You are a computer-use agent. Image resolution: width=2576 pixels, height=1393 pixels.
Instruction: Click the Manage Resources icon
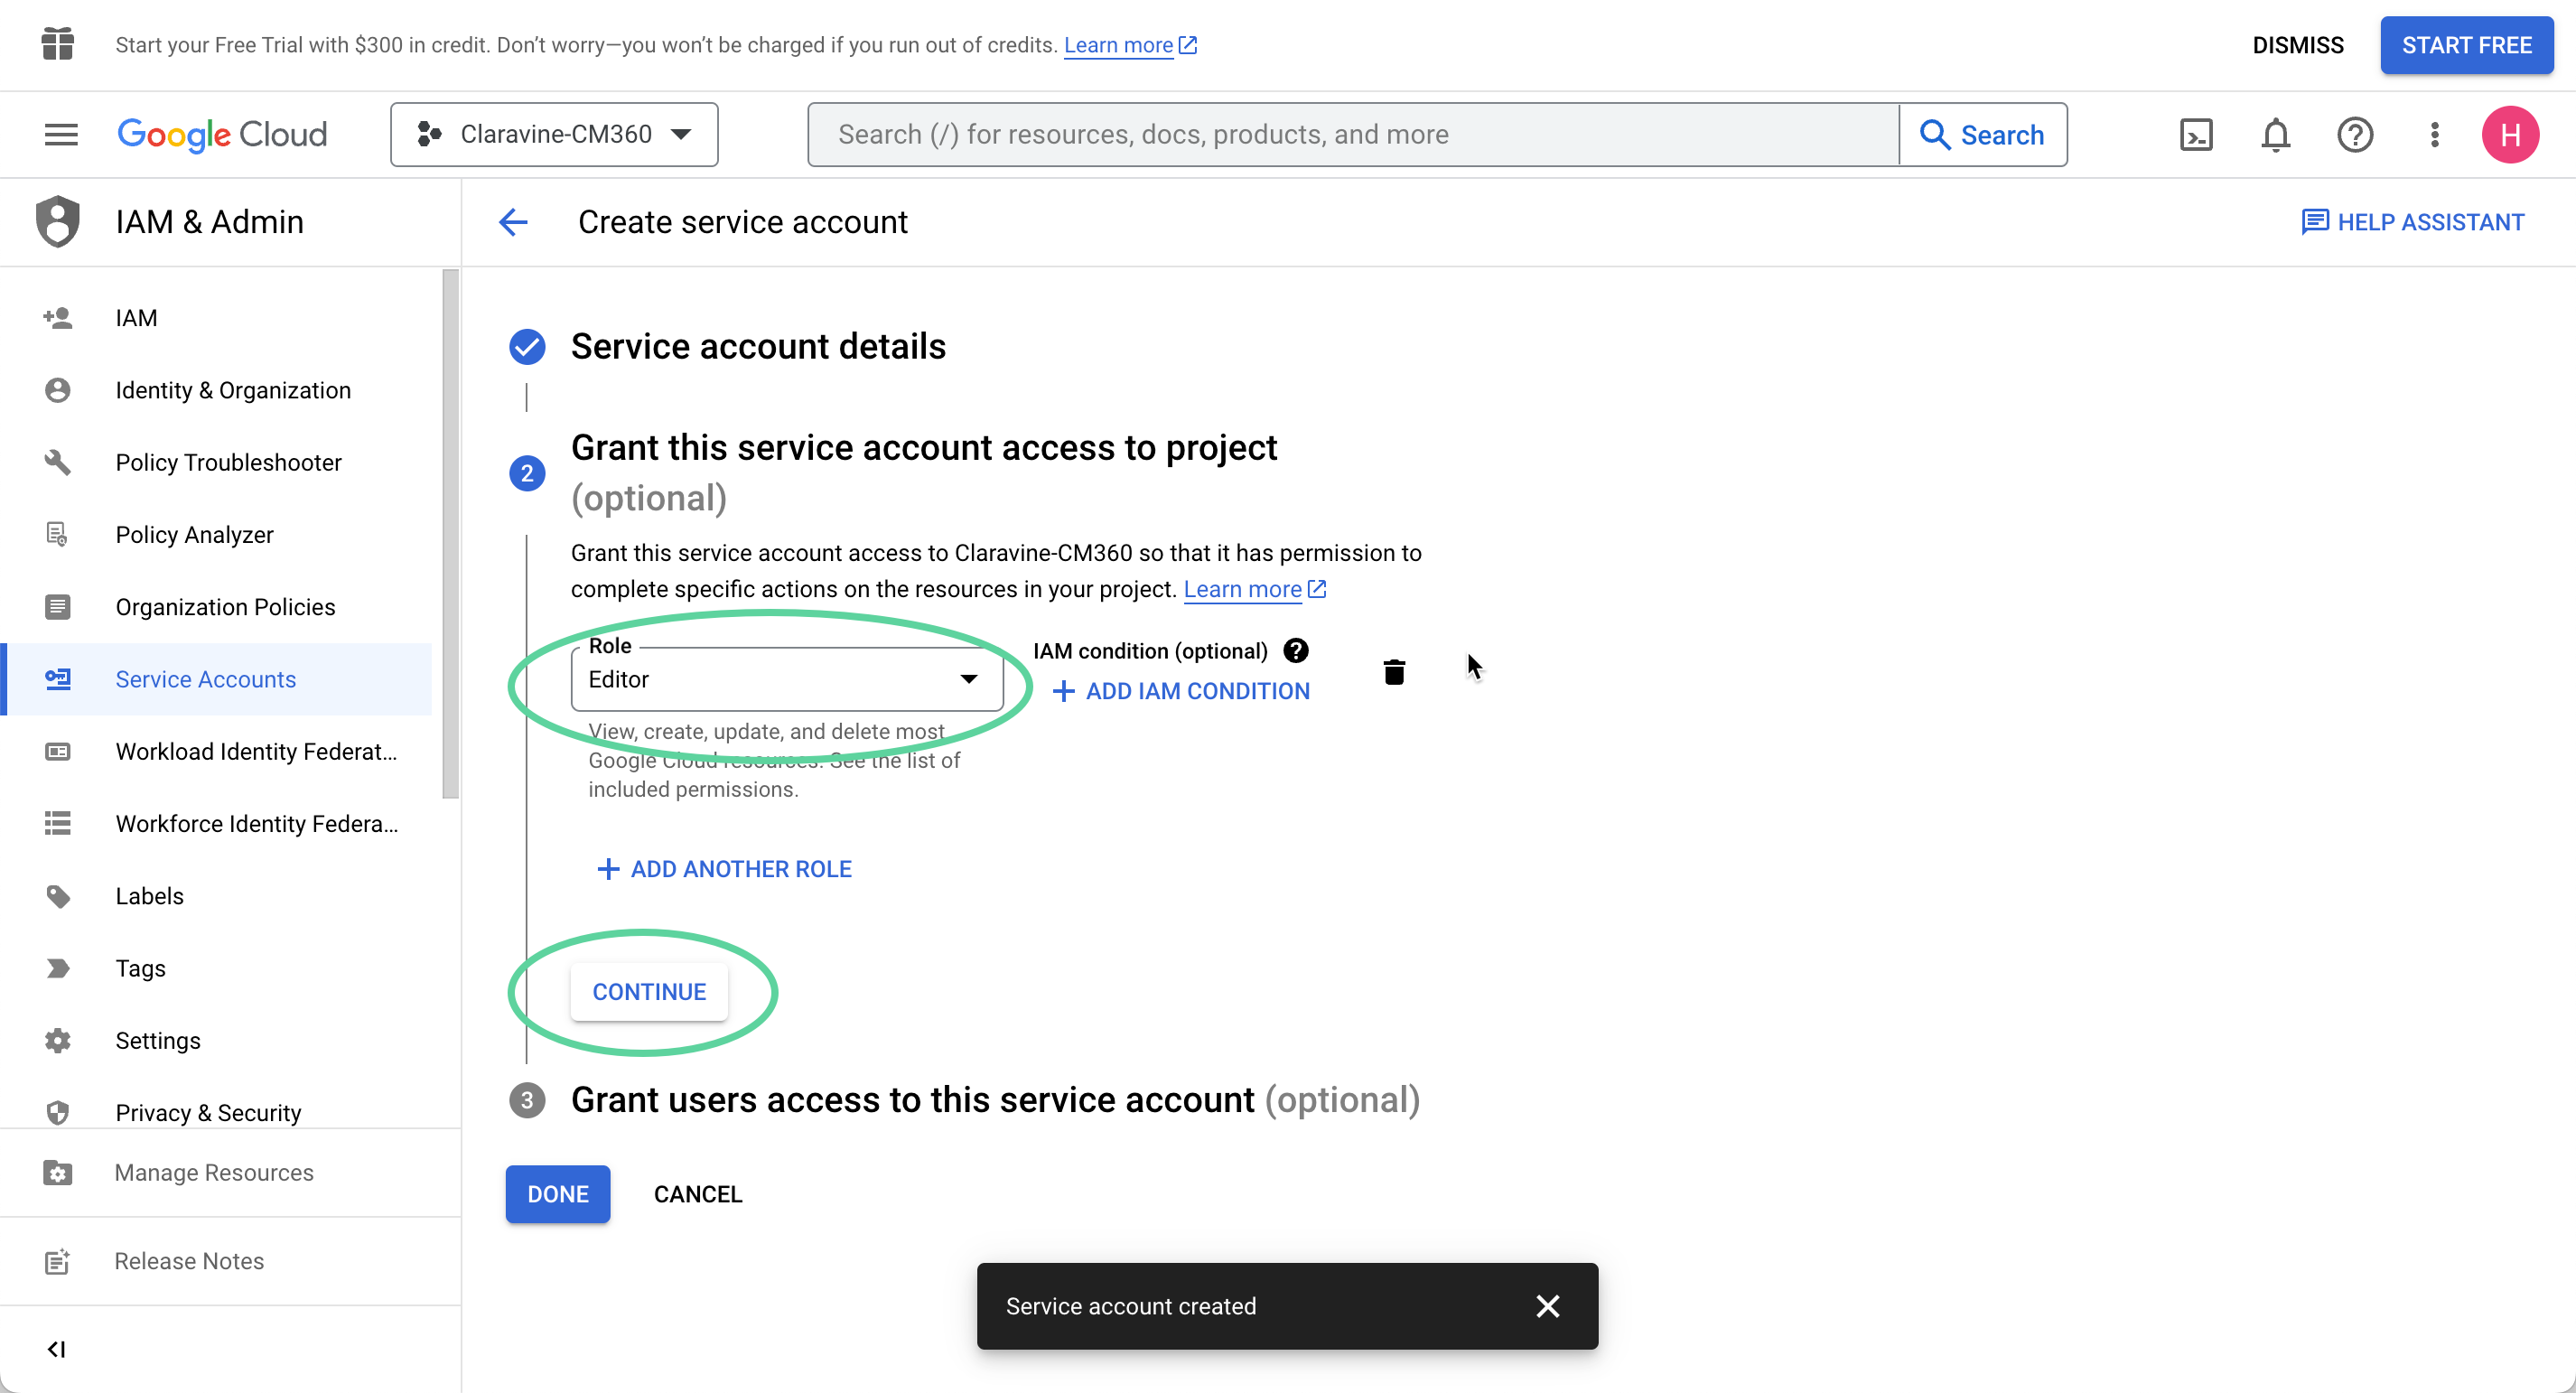tap(58, 1173)
